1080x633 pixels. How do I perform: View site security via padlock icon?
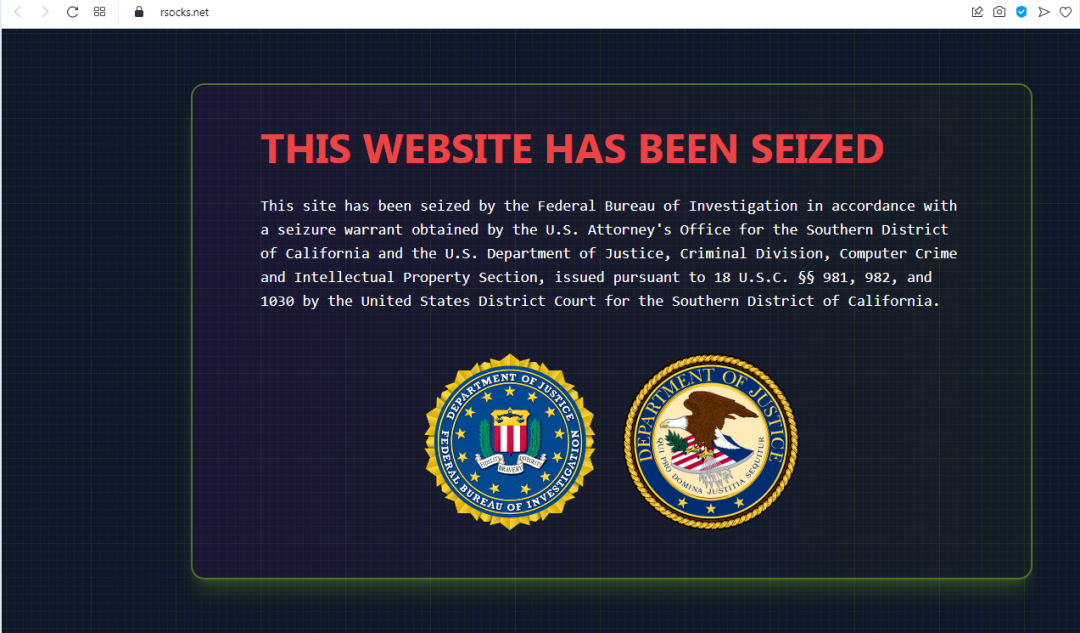coord(138,12)
